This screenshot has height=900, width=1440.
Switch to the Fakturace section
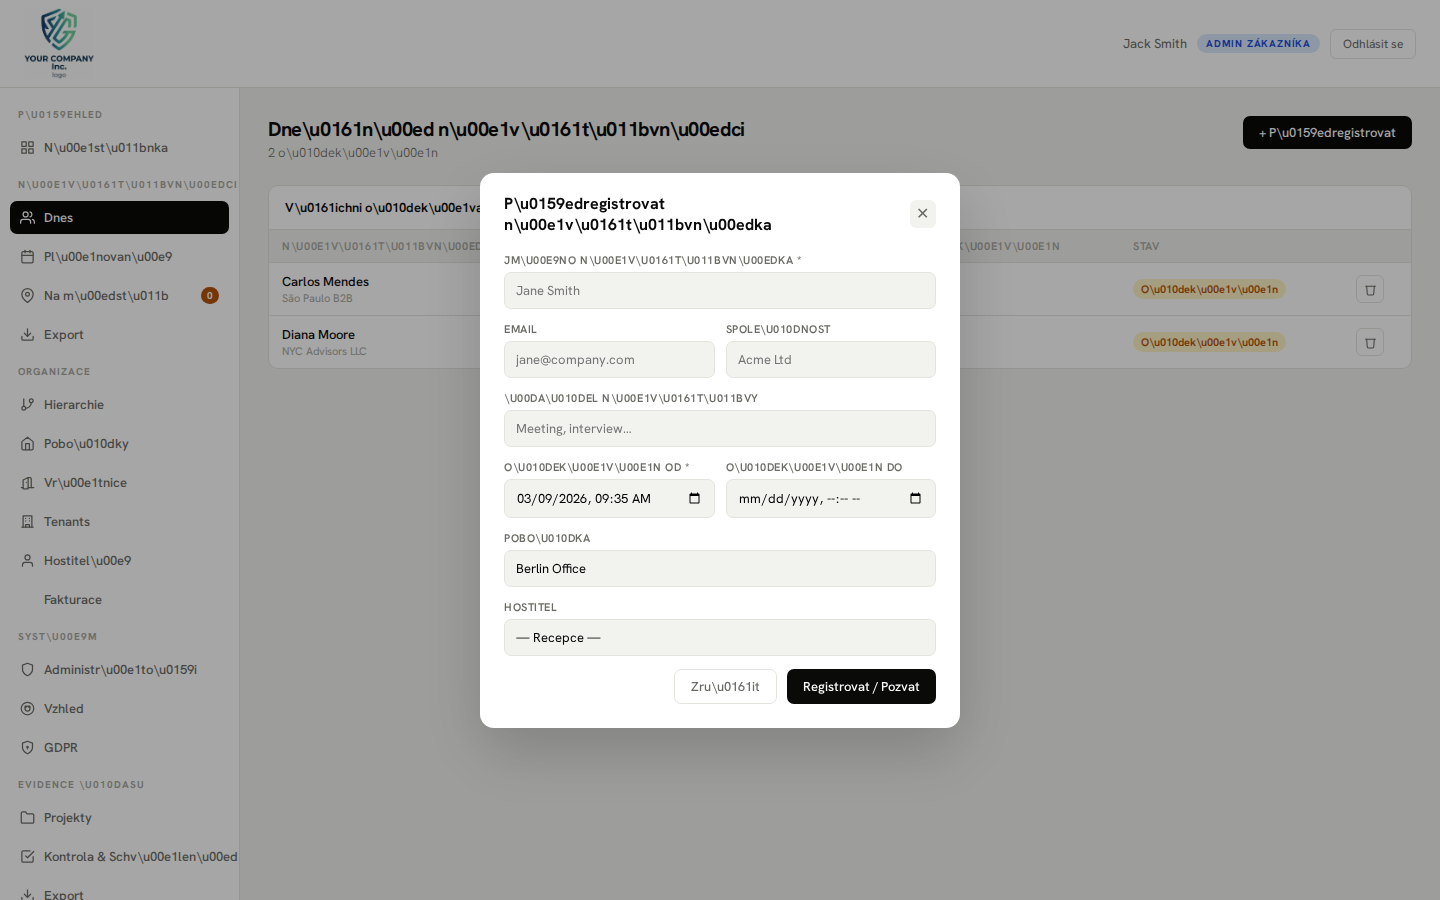71,599
